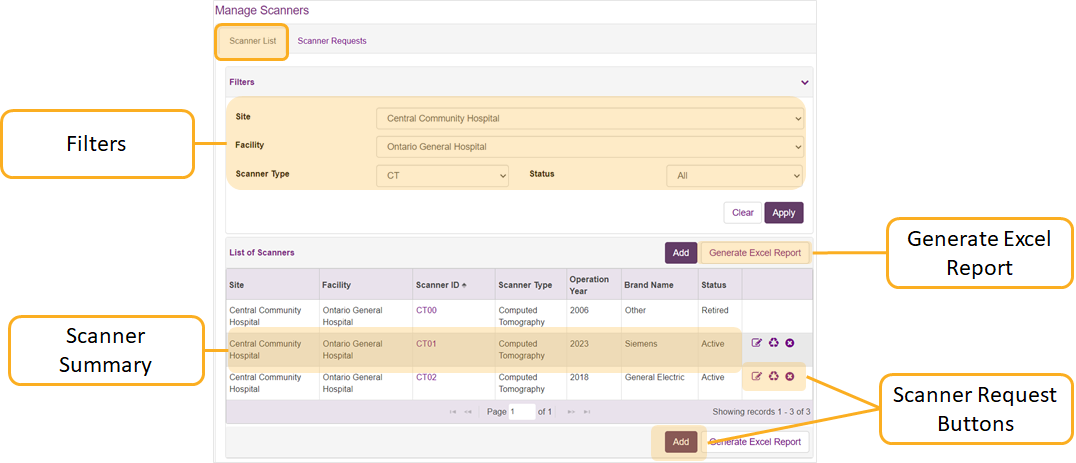Go to the first page of results
Viewport: 1076px width, 463px height.
tap(453, 412)
